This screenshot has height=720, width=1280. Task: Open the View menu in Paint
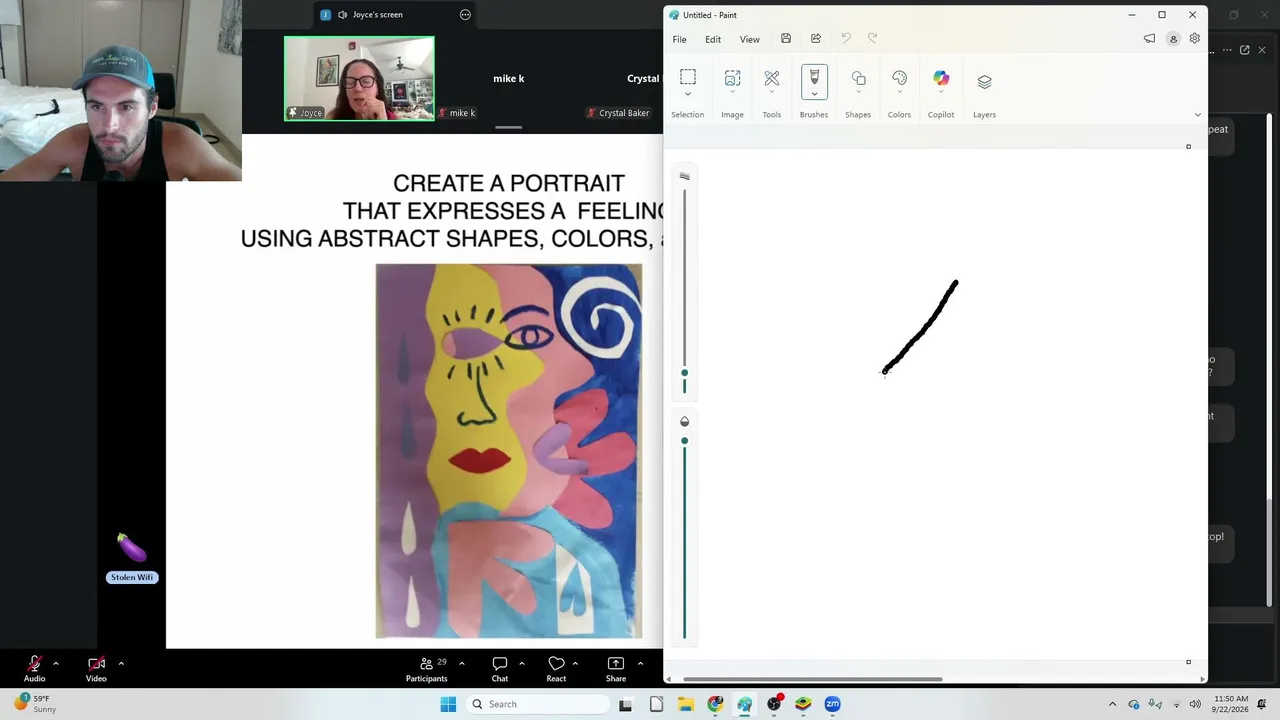click(749, 39)
